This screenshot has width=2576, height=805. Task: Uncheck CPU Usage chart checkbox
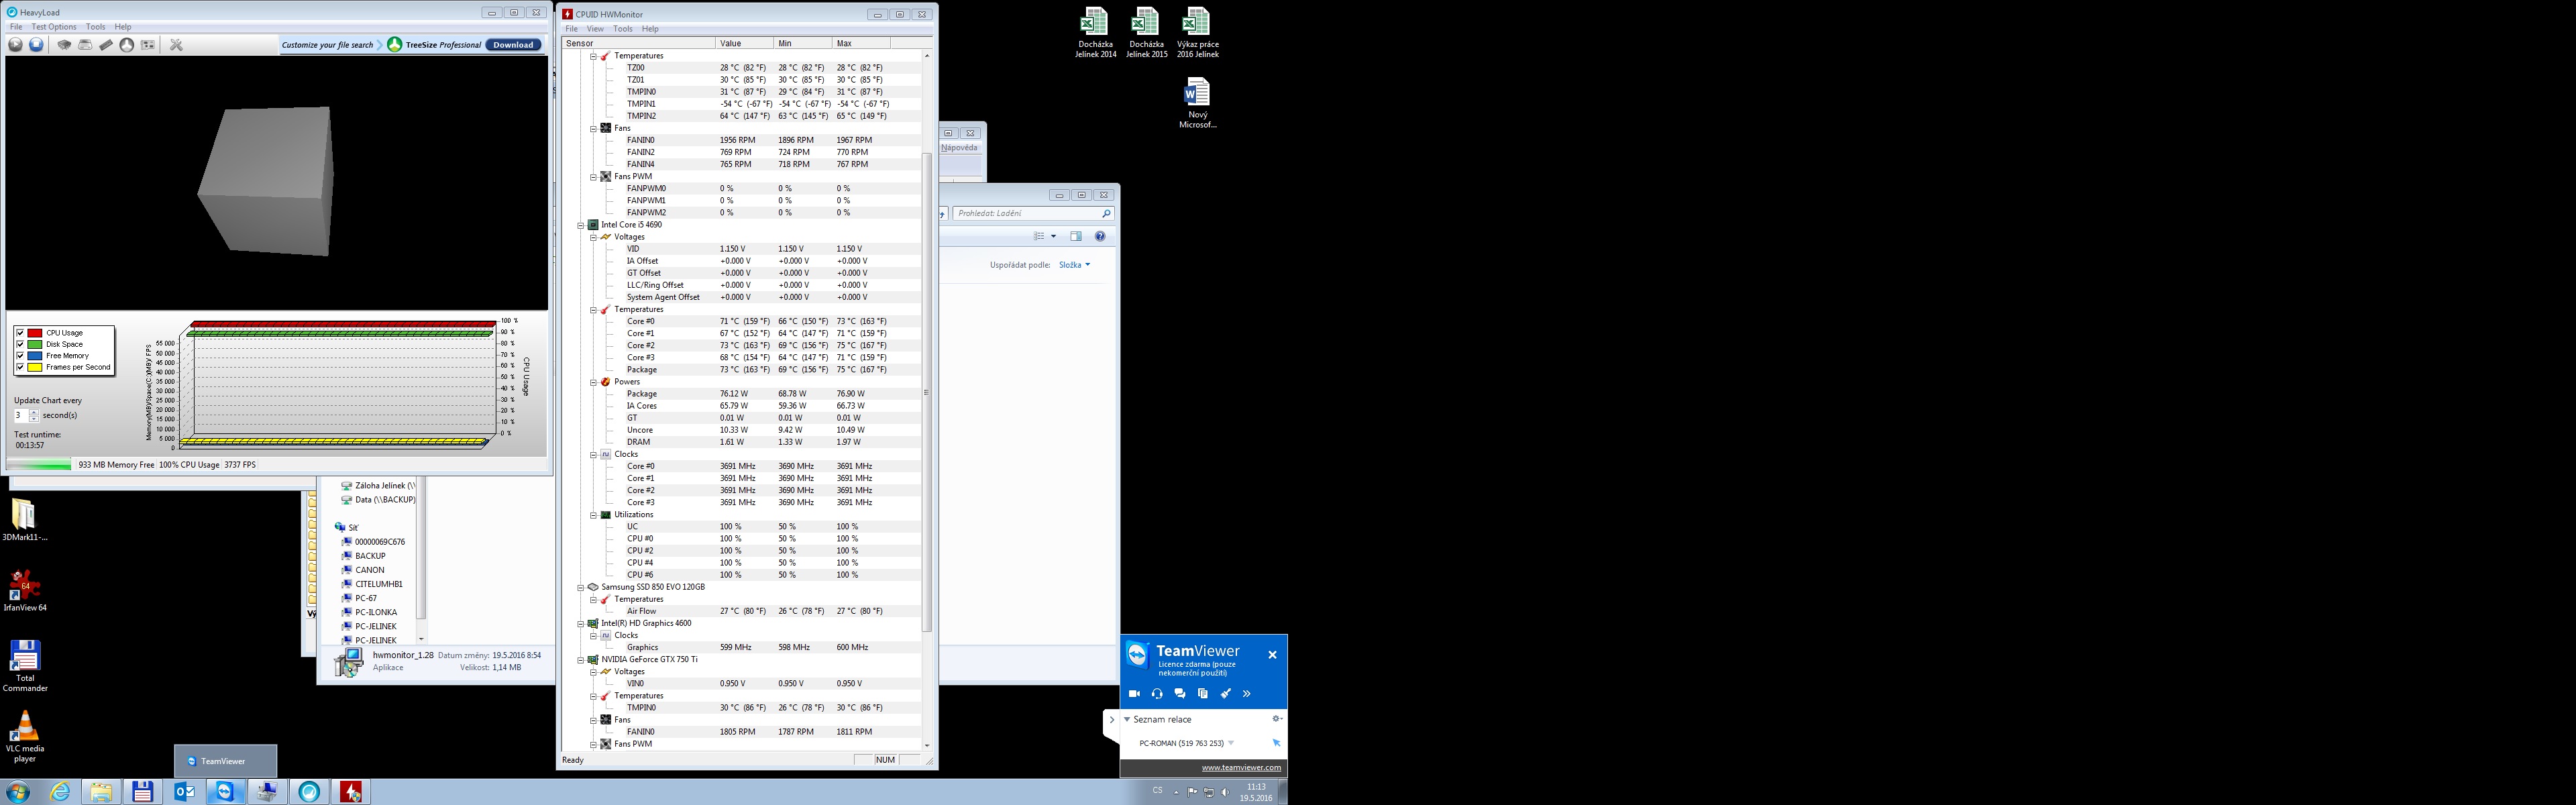[x=20, y=332]
